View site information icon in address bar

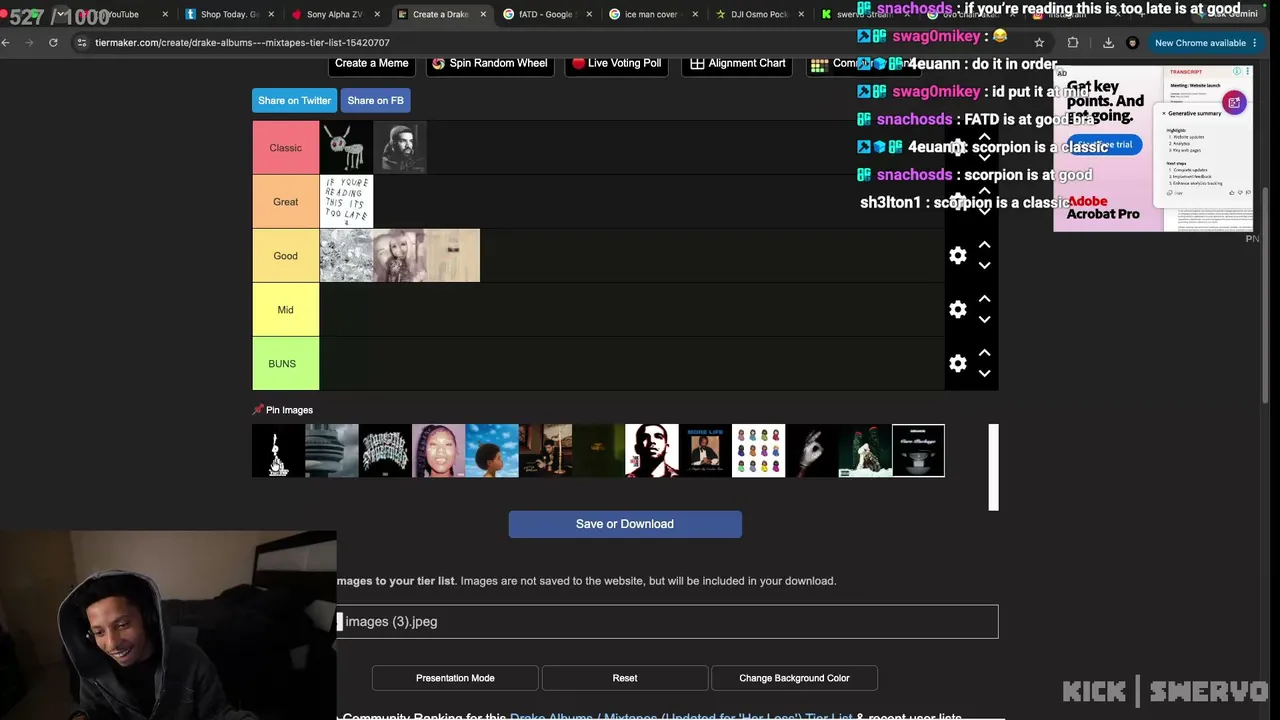click(x=82, y=43)
